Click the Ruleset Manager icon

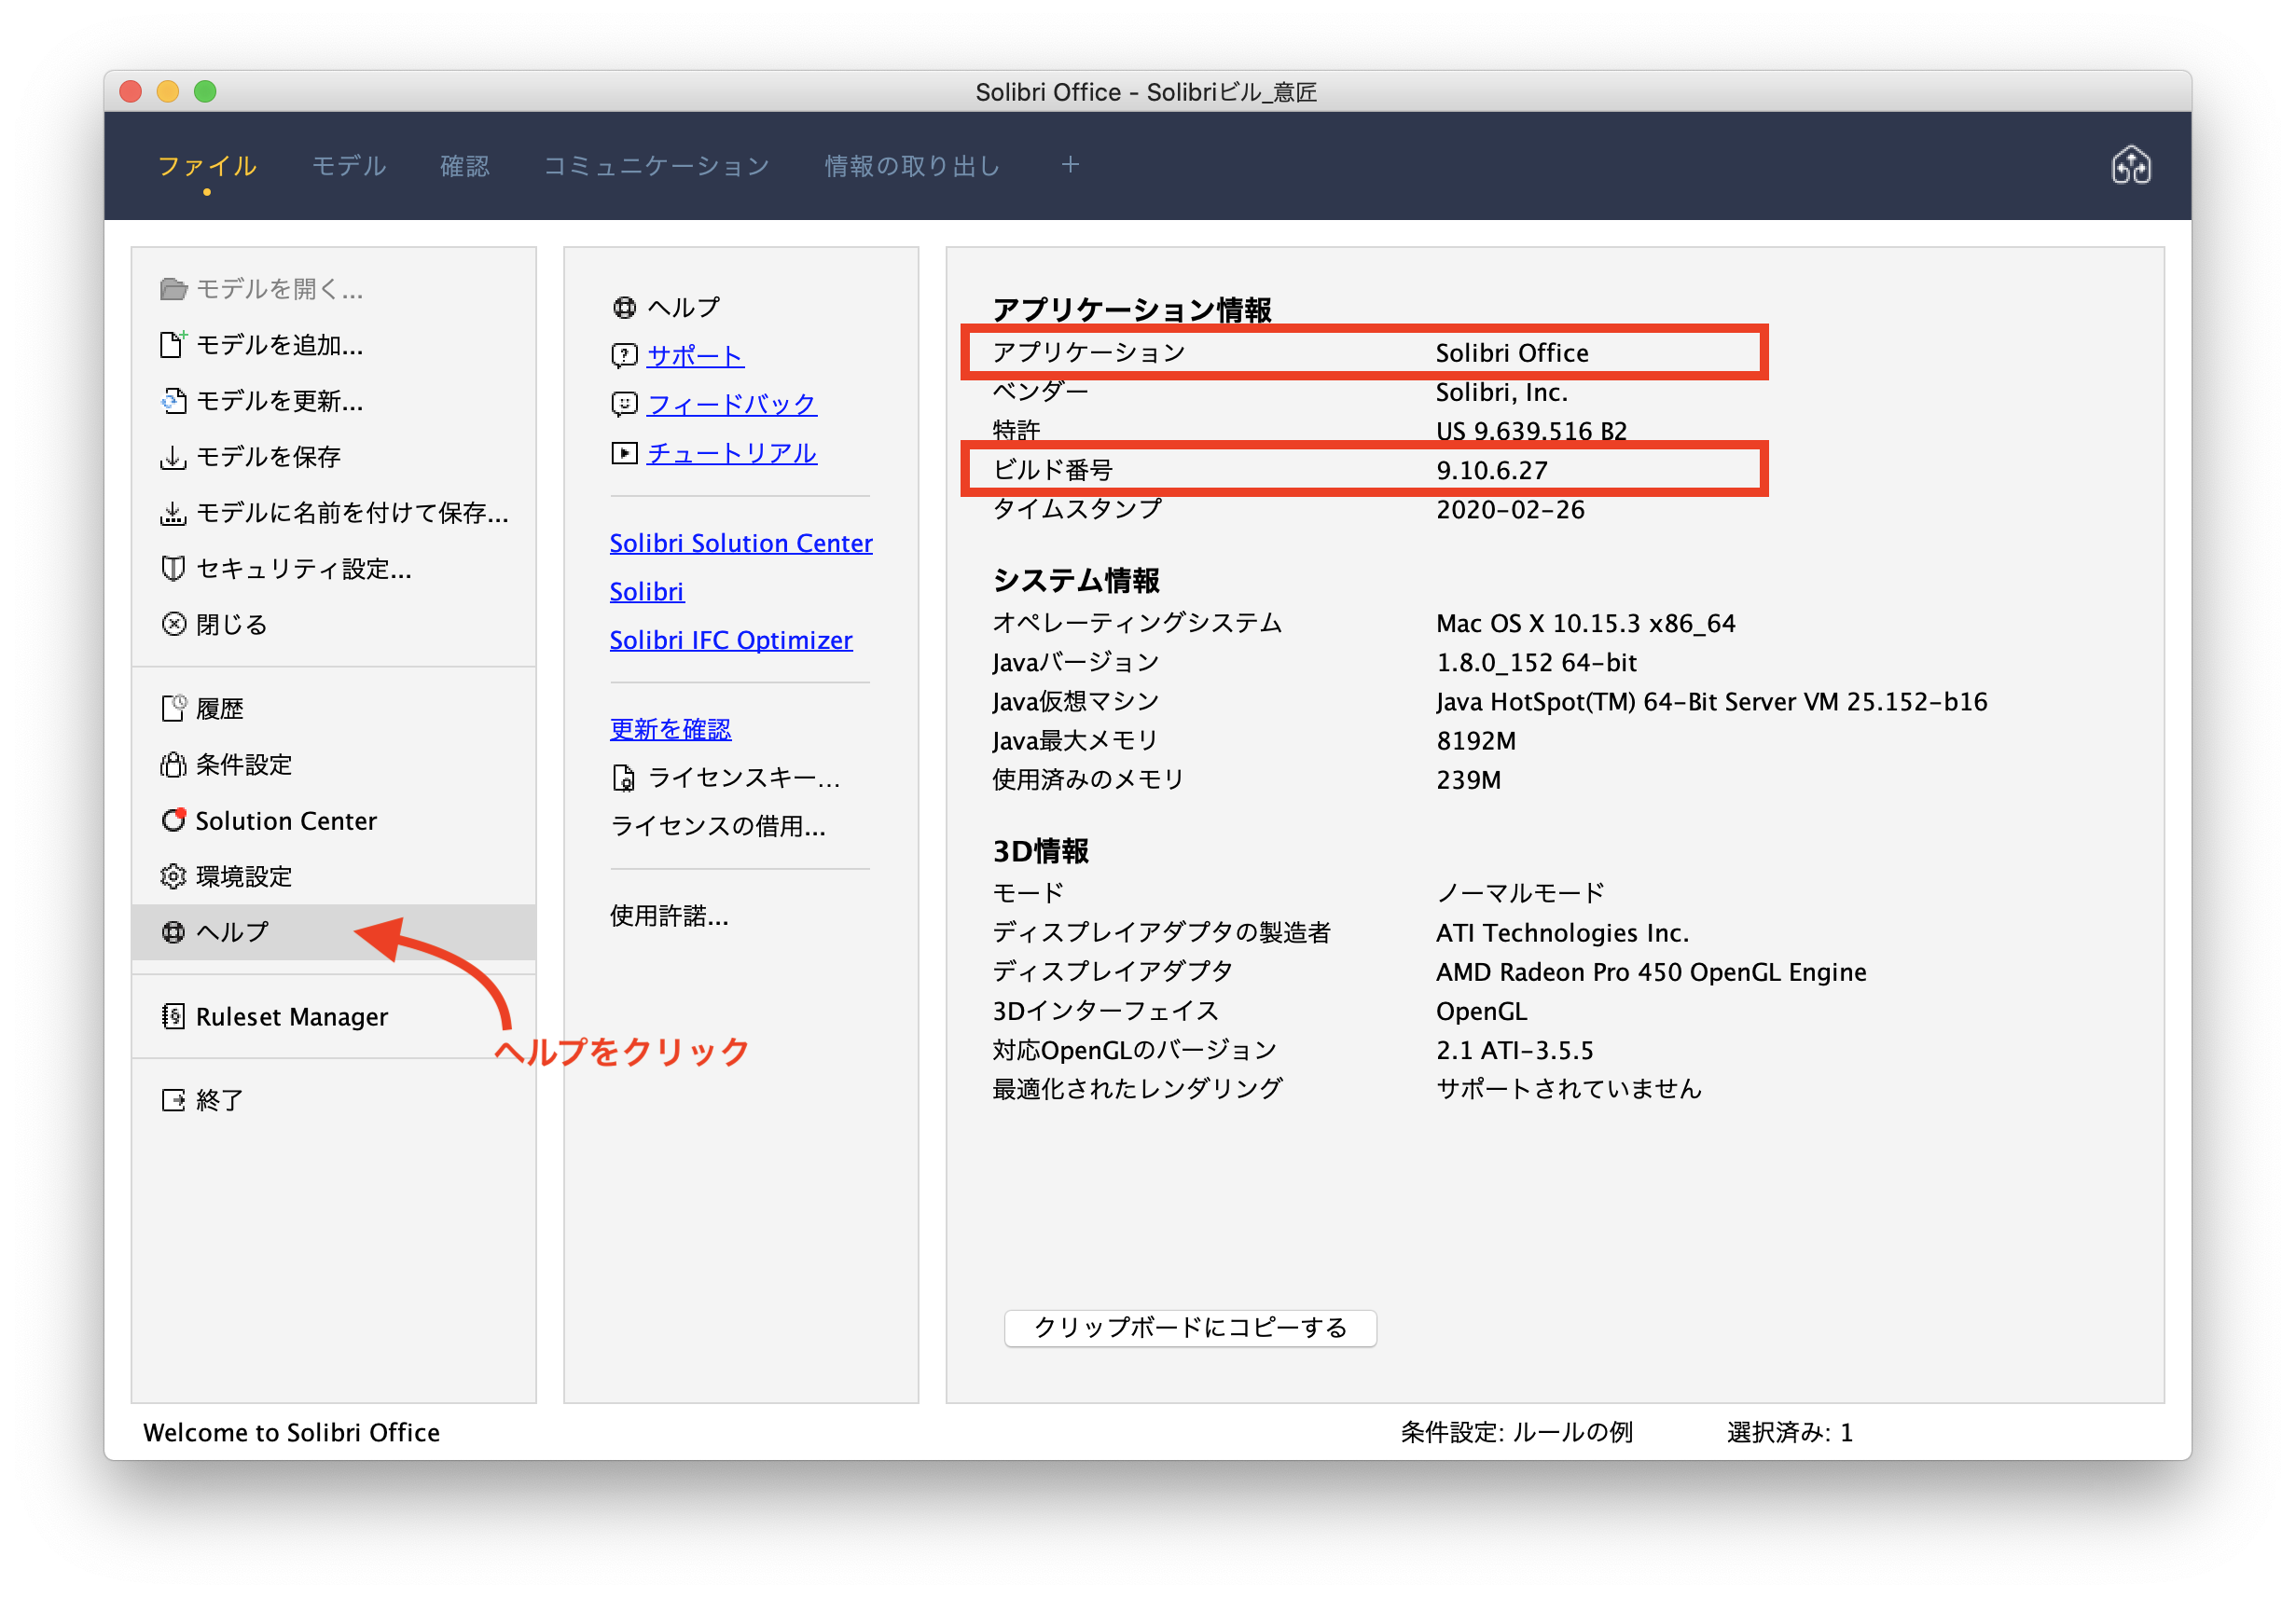(x=173, y=1016)
